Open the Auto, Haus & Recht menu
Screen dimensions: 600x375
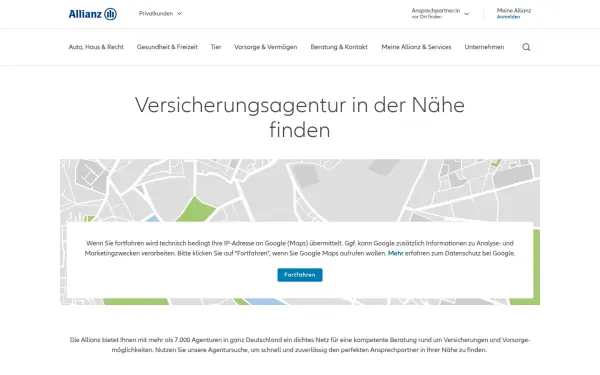click(96, 47)
